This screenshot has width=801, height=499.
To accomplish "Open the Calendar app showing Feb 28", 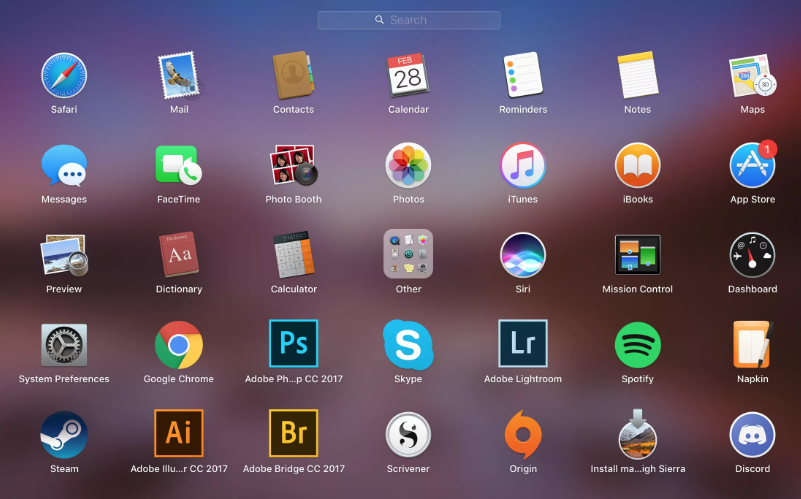I will [408, 76].
